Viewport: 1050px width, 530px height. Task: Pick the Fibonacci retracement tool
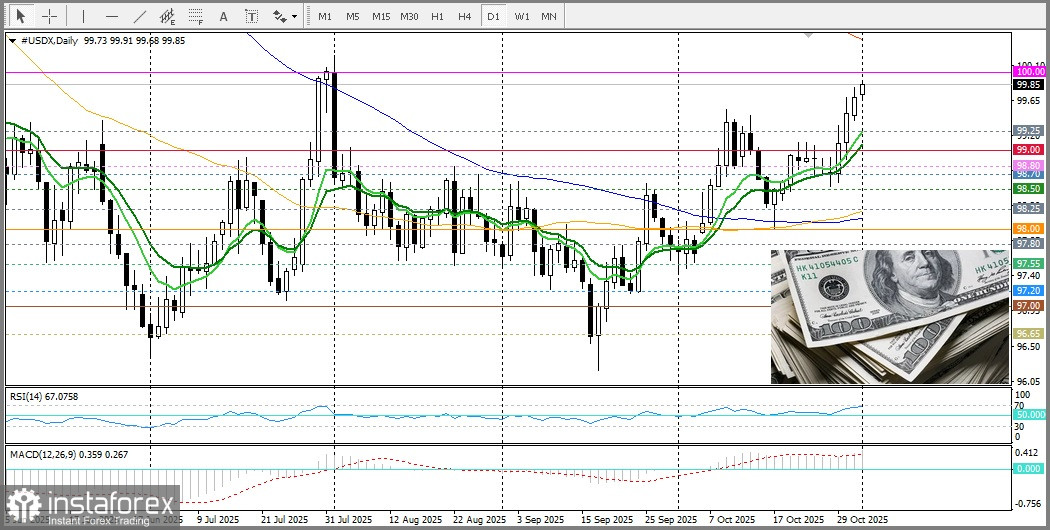coord(196,16)
